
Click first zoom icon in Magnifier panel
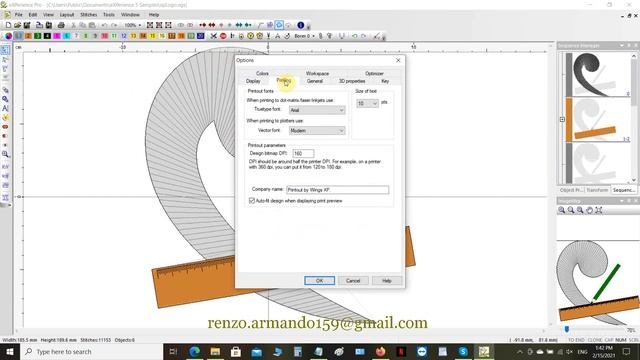point(562,210)
